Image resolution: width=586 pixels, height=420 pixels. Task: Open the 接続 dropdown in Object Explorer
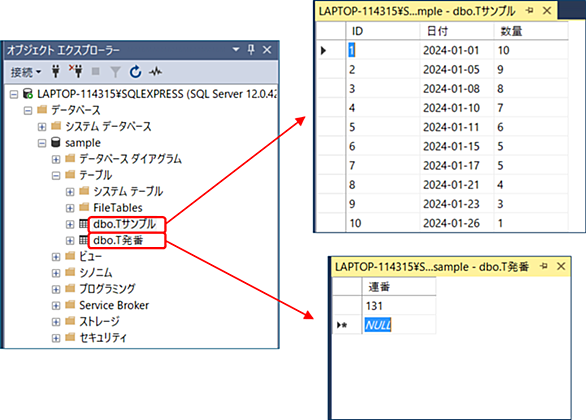pyautogui.click(x=25, y=72)
